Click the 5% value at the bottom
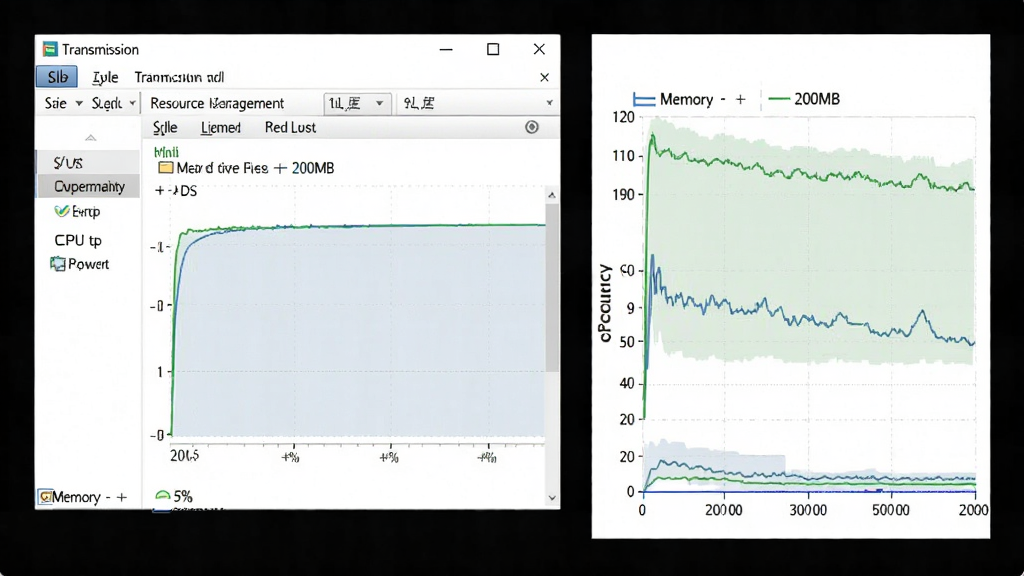The height and width of the screenshot is (576, 1024). point(183,496)
